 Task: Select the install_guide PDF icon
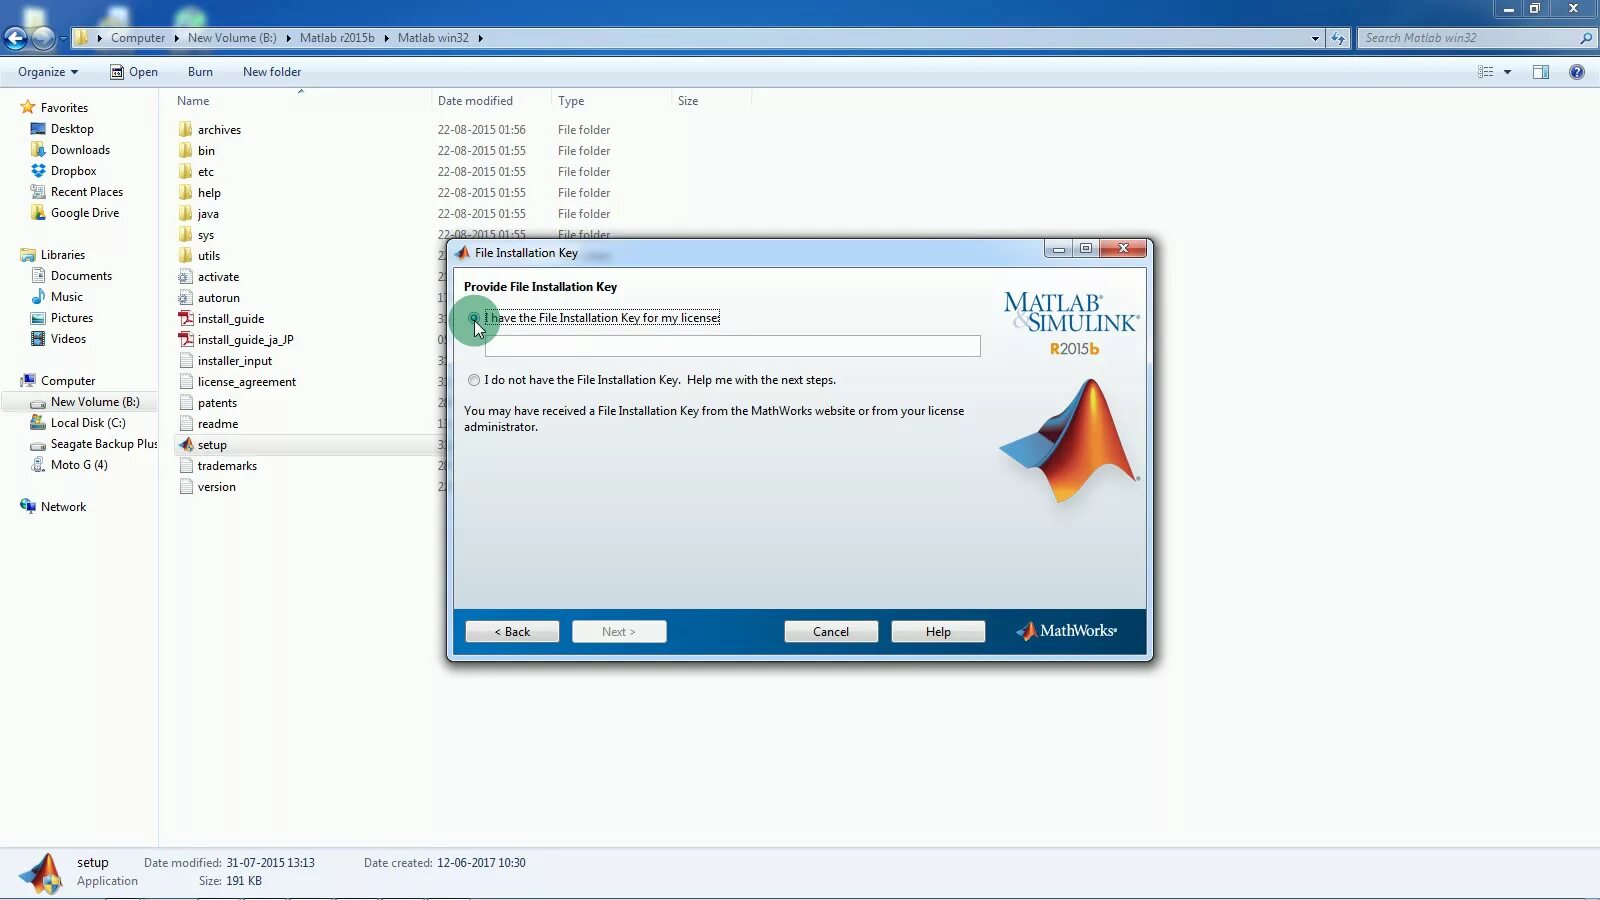[185, 318]
